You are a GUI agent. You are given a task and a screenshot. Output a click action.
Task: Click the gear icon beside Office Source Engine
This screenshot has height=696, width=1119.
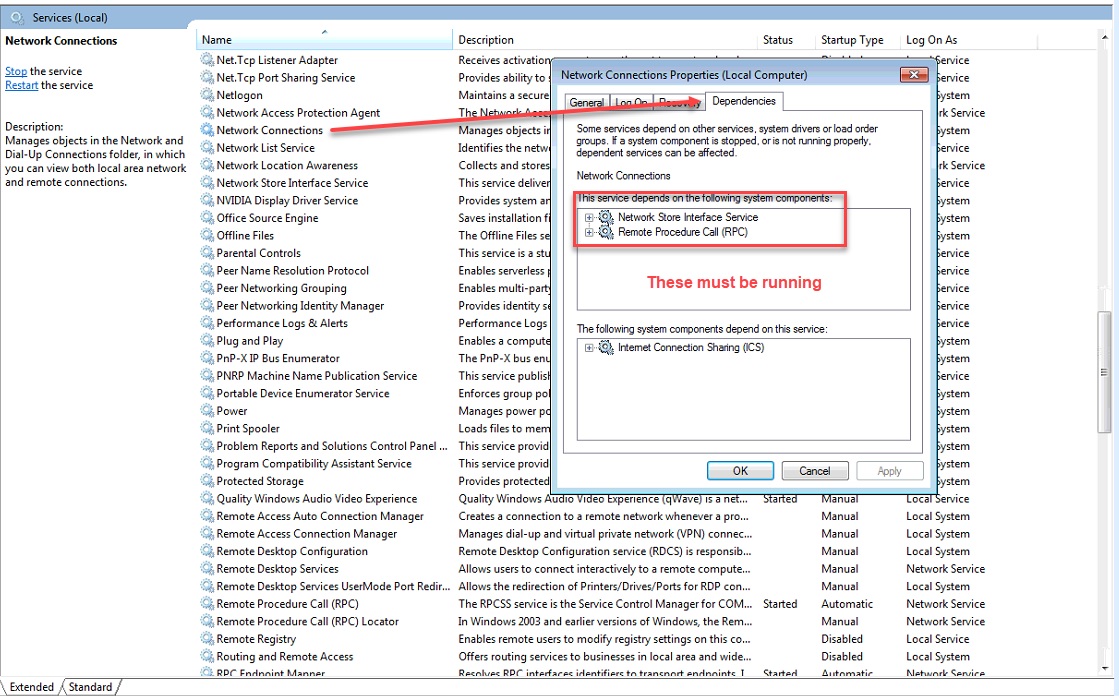point(207,218)
